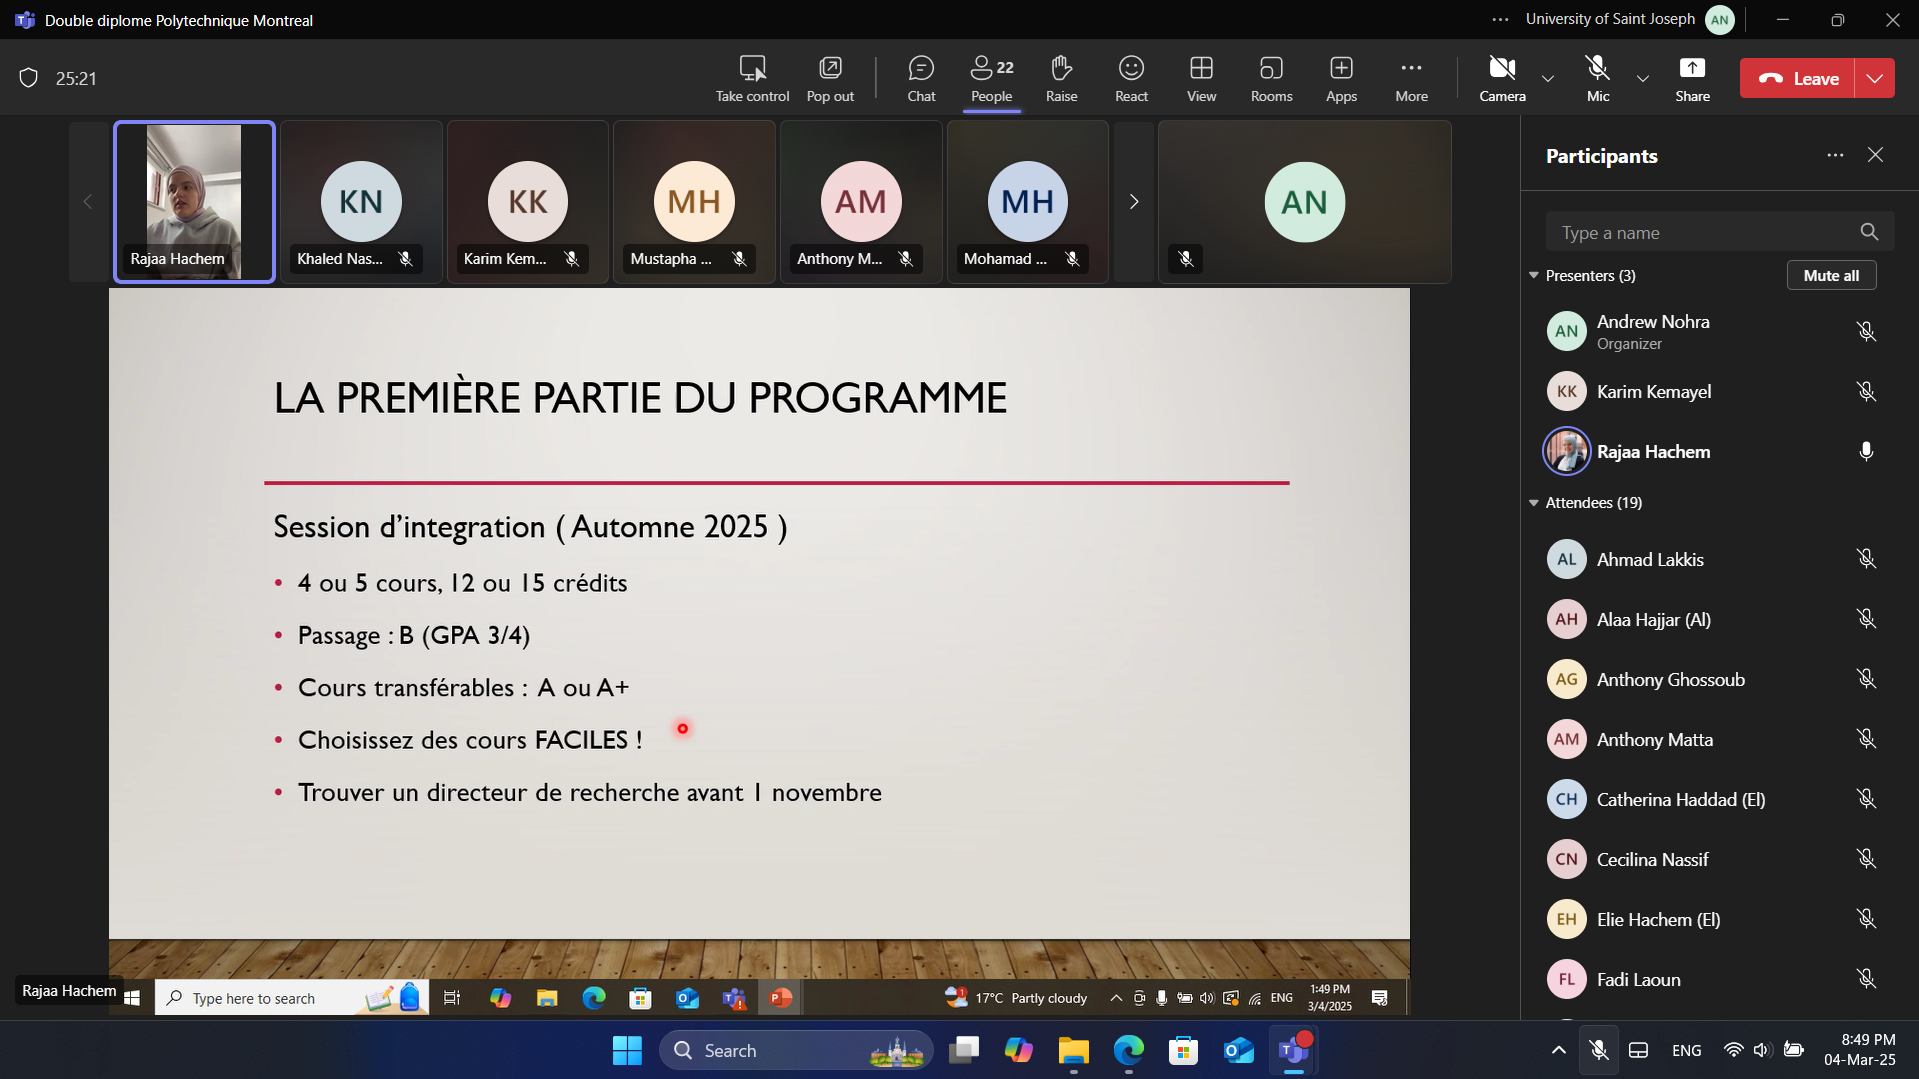Unmute the Mic in the toolbar
1919x1079 pixels.
1598,78
